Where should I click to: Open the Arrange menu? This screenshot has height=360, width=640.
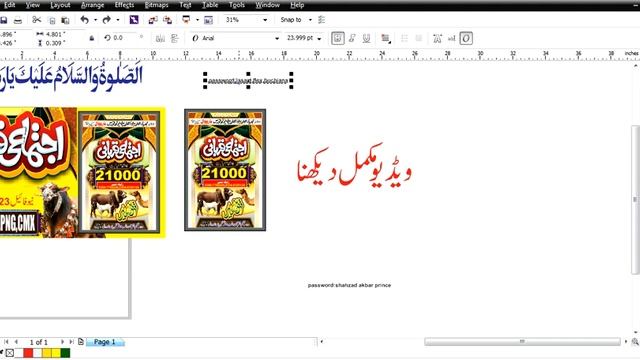92,5
